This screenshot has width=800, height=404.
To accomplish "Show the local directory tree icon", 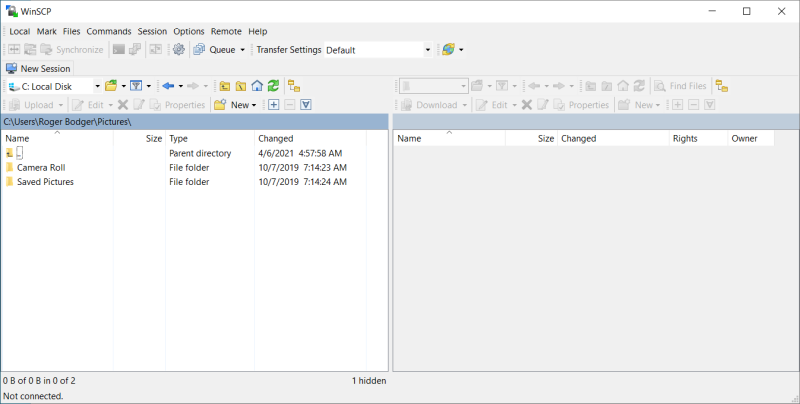I will (294, 86).
